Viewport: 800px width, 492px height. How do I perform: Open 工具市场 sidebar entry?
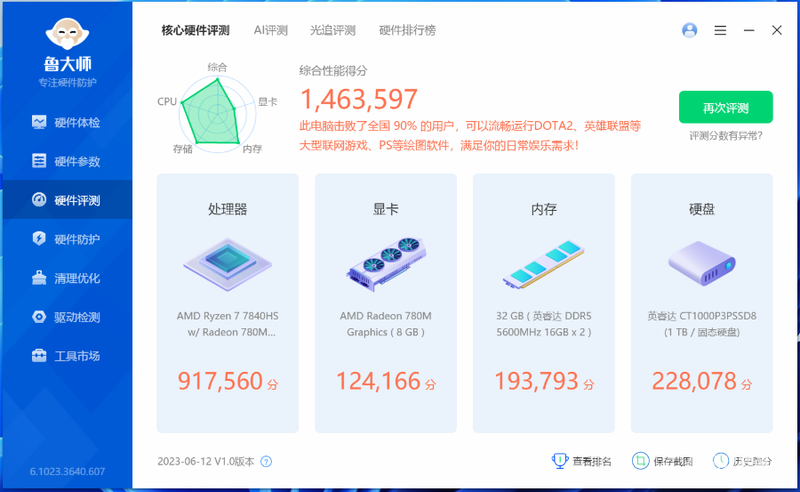click(66, 356)
